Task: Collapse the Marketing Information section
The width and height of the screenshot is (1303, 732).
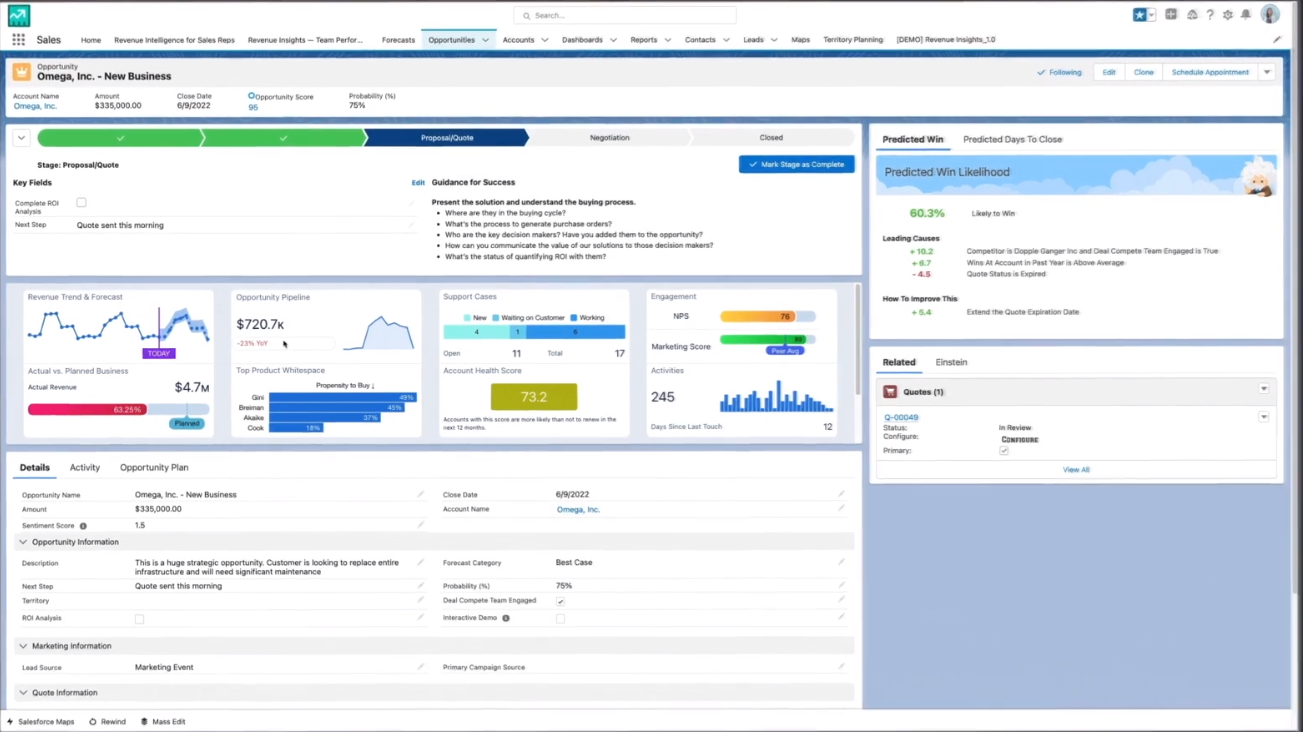Action: click(23, 646)
